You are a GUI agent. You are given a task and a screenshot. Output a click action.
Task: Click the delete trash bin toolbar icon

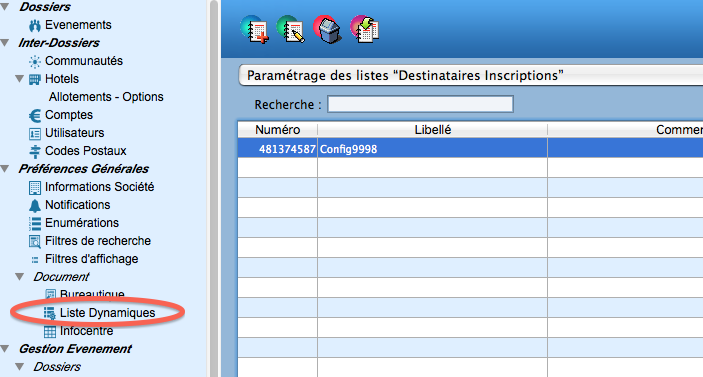(x=327, y=30)
